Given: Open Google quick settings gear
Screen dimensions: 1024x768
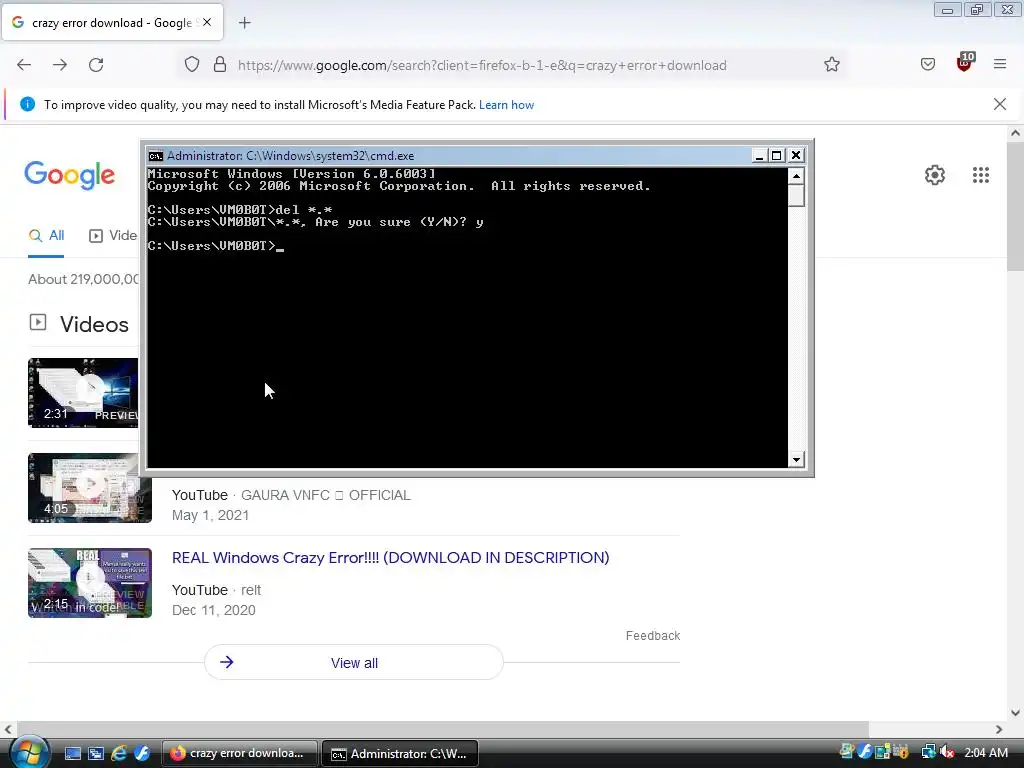Looking at the screenshot, I should 935,175.
